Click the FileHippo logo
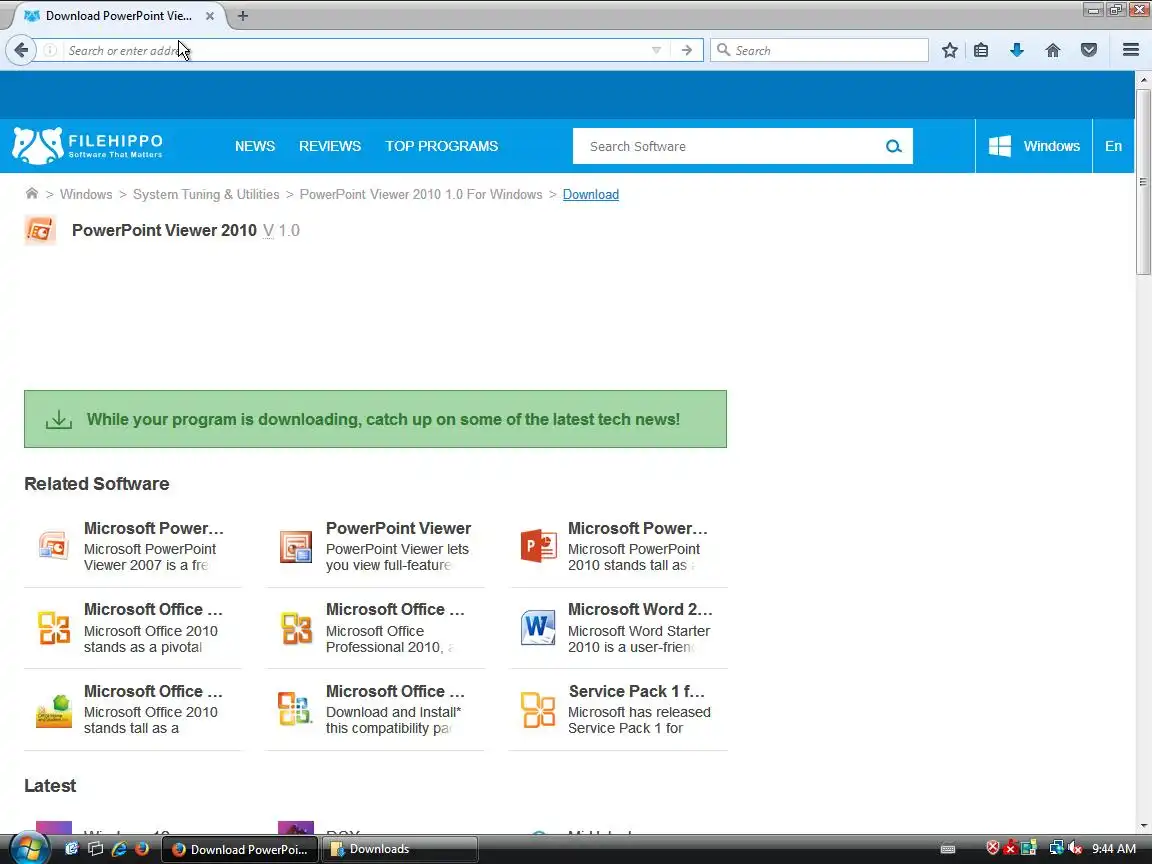The image size is (1152, 864). click(x=87, y=145)
